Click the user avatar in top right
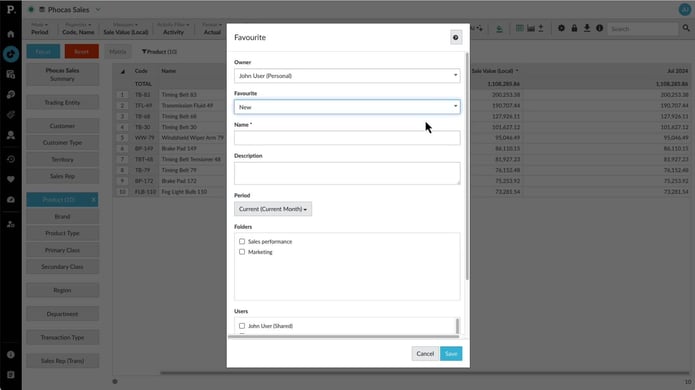The height and width of the screenshot is (390, 695). click(684, 9)
